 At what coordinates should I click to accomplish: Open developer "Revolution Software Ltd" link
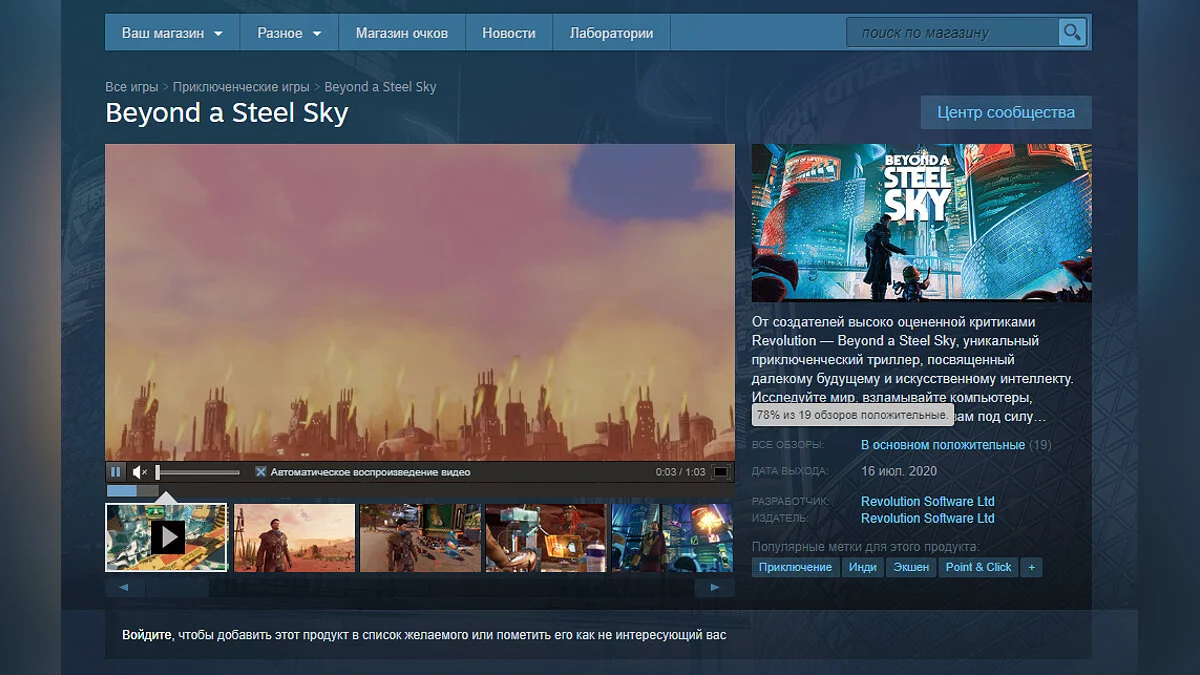point(928,502)
